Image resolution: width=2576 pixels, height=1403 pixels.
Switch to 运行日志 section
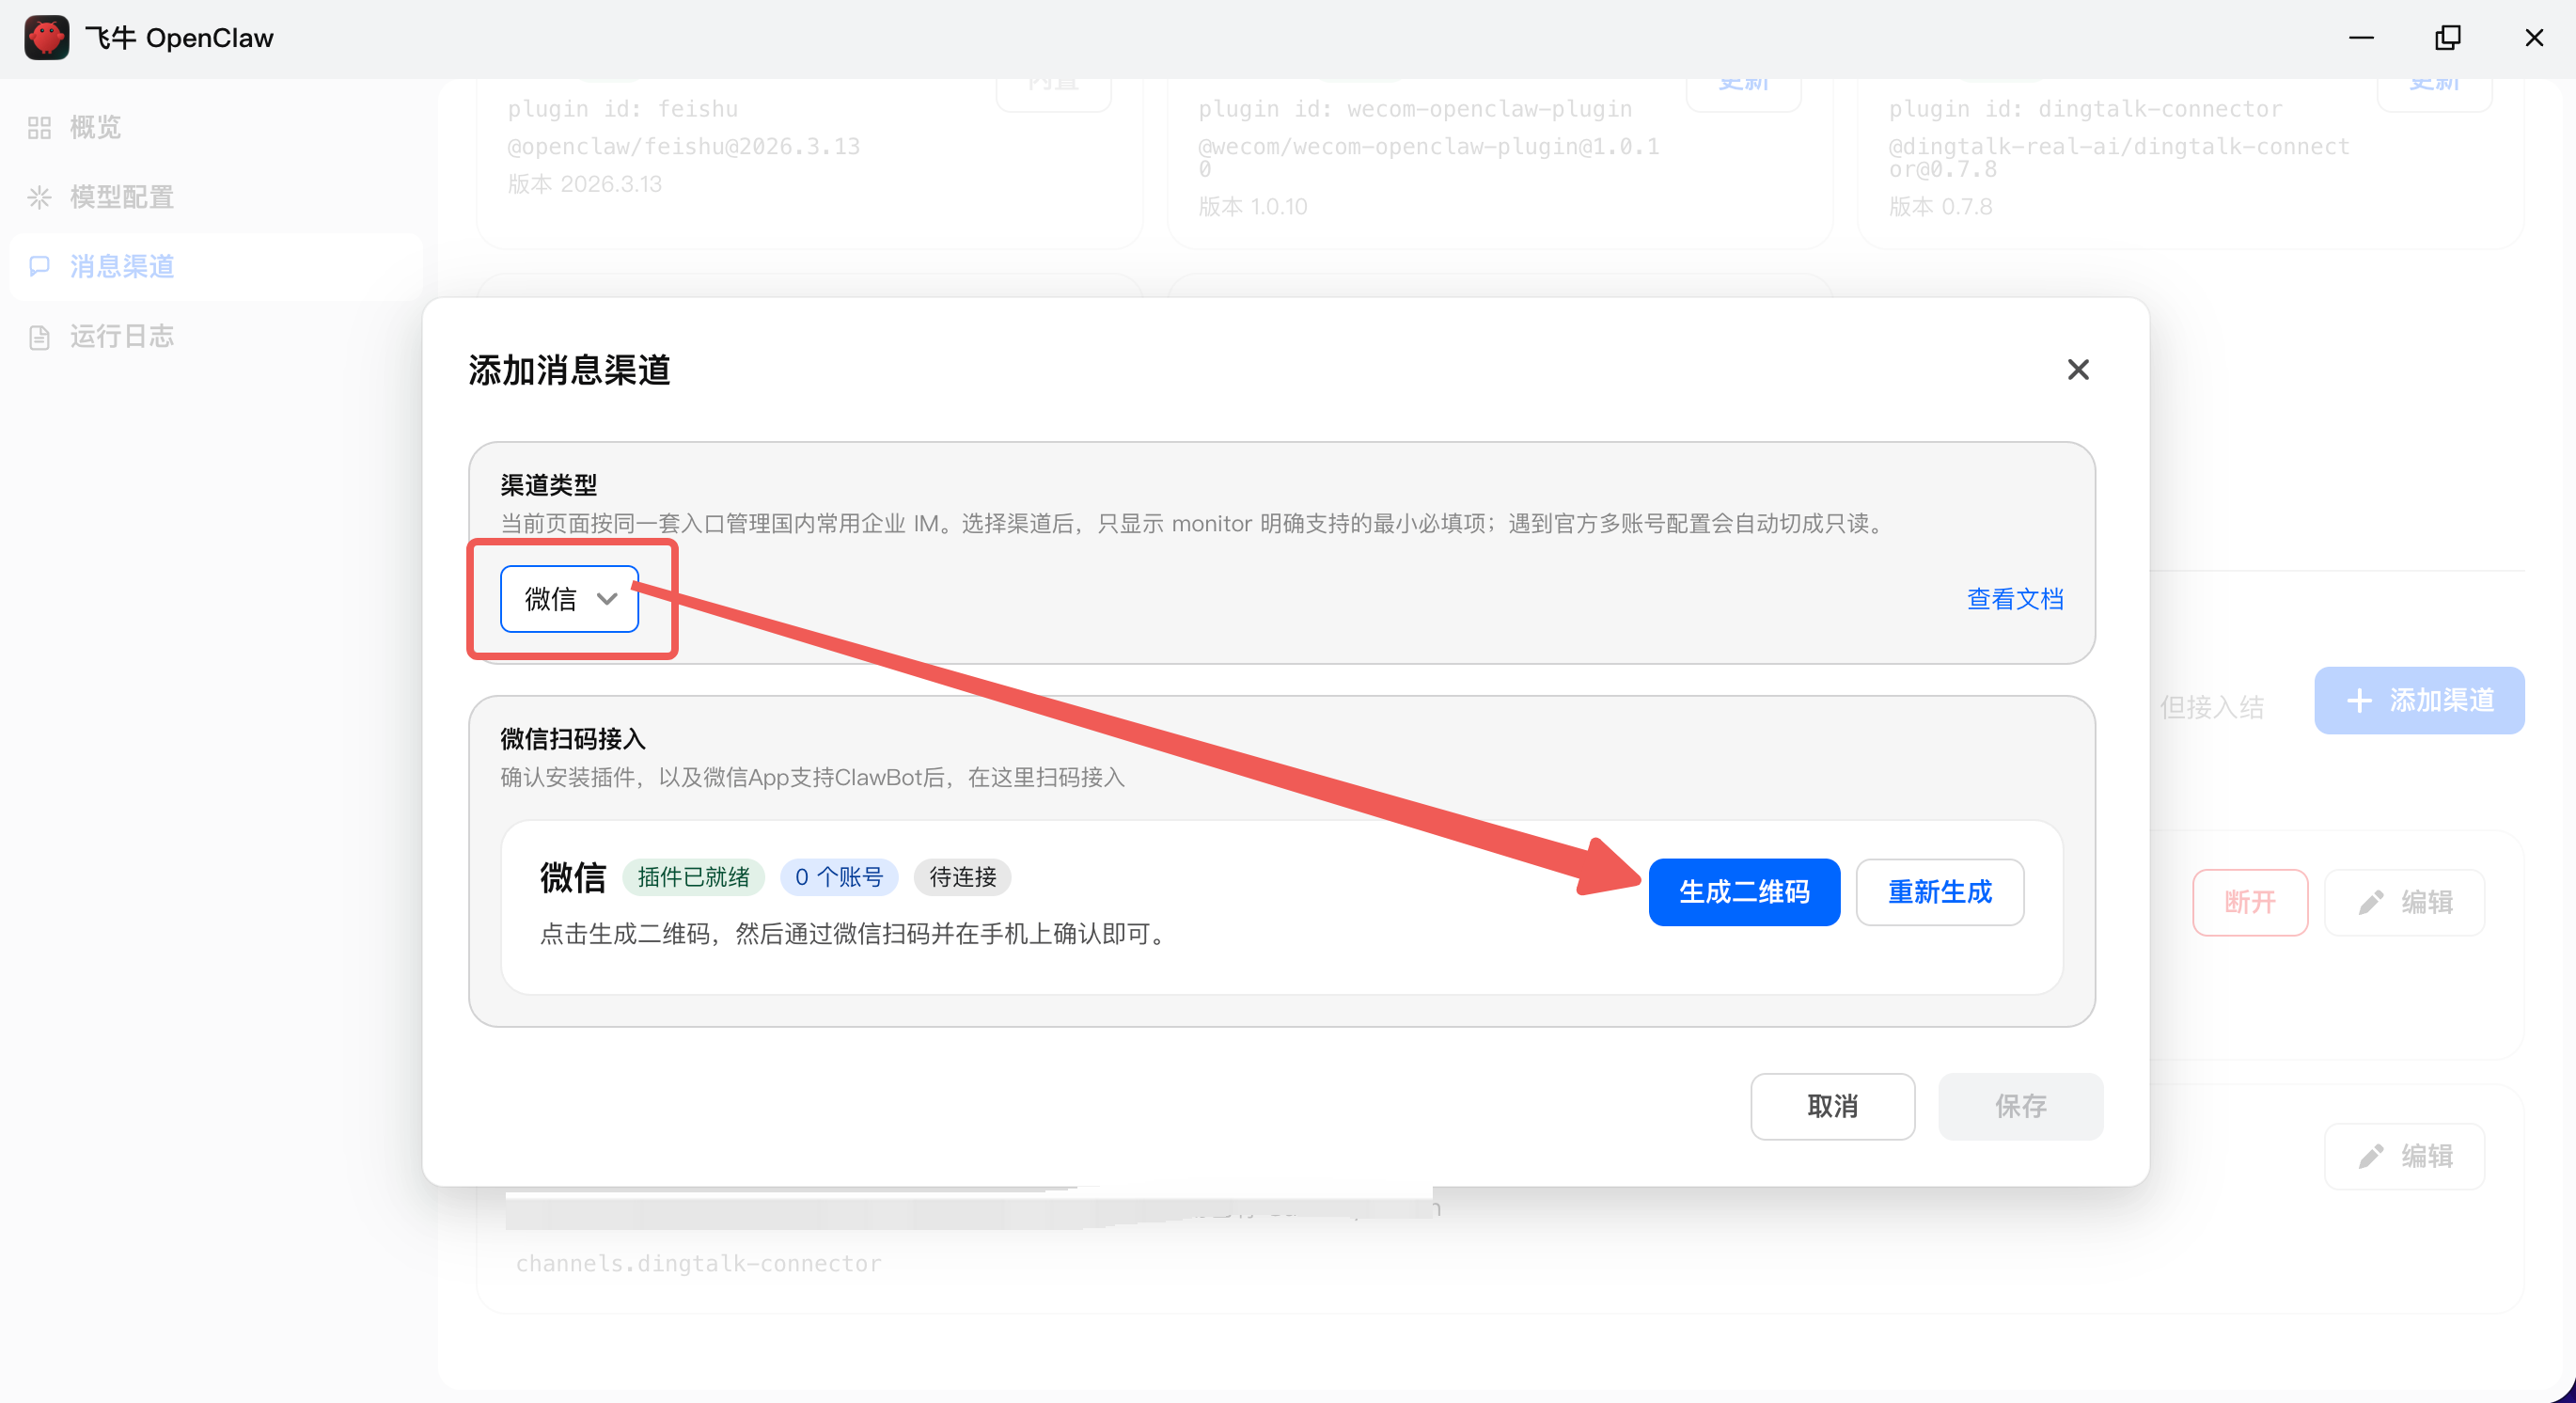coord(121,337)
